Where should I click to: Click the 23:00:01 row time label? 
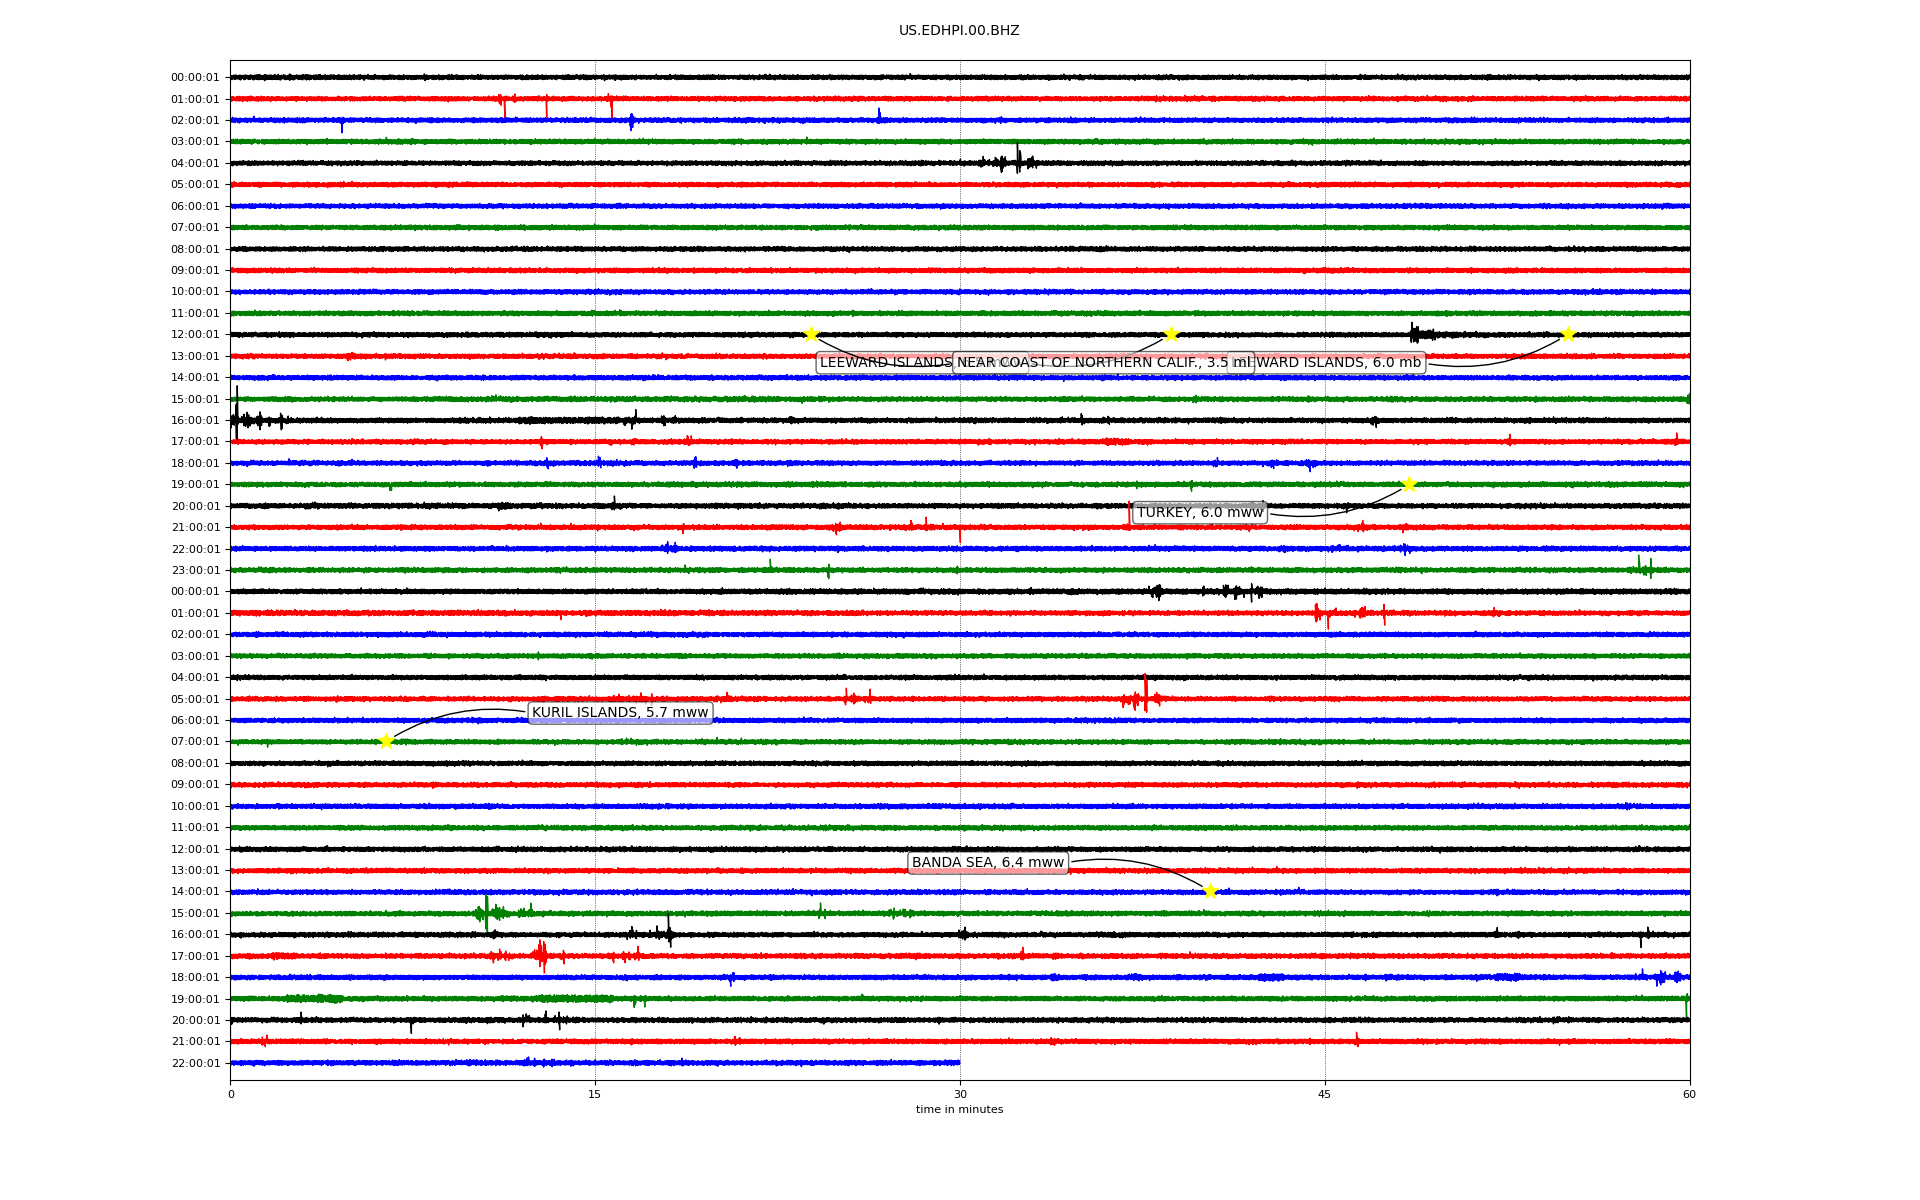click(195, 571)
